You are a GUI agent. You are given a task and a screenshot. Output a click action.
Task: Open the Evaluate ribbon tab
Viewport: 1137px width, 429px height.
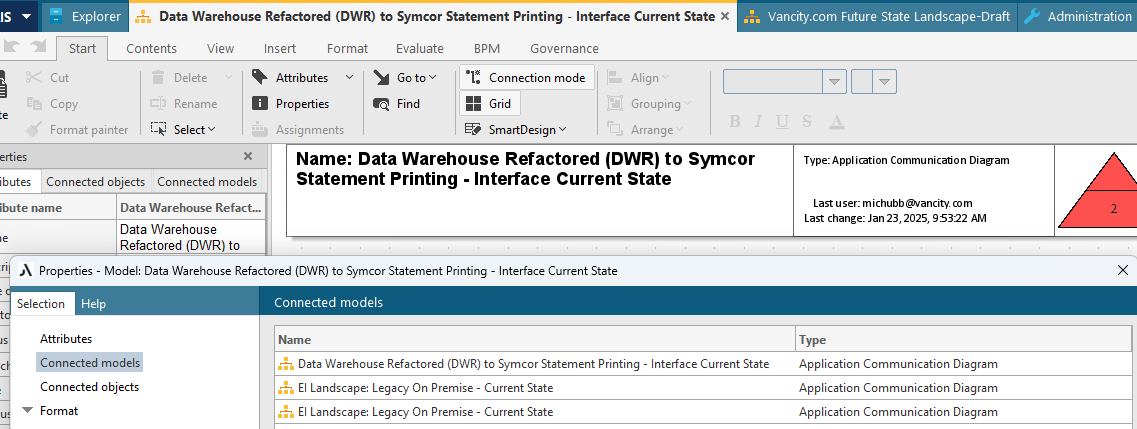click(420, 49)
